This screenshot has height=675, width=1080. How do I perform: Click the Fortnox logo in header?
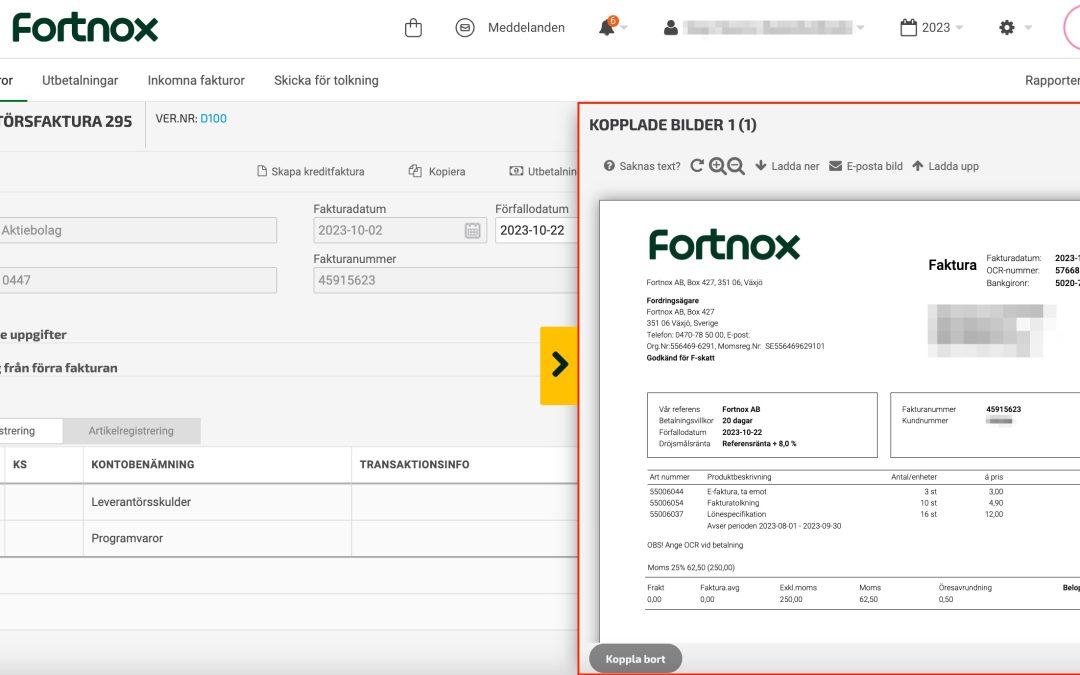pyautogui.click(x=85, y=28)
